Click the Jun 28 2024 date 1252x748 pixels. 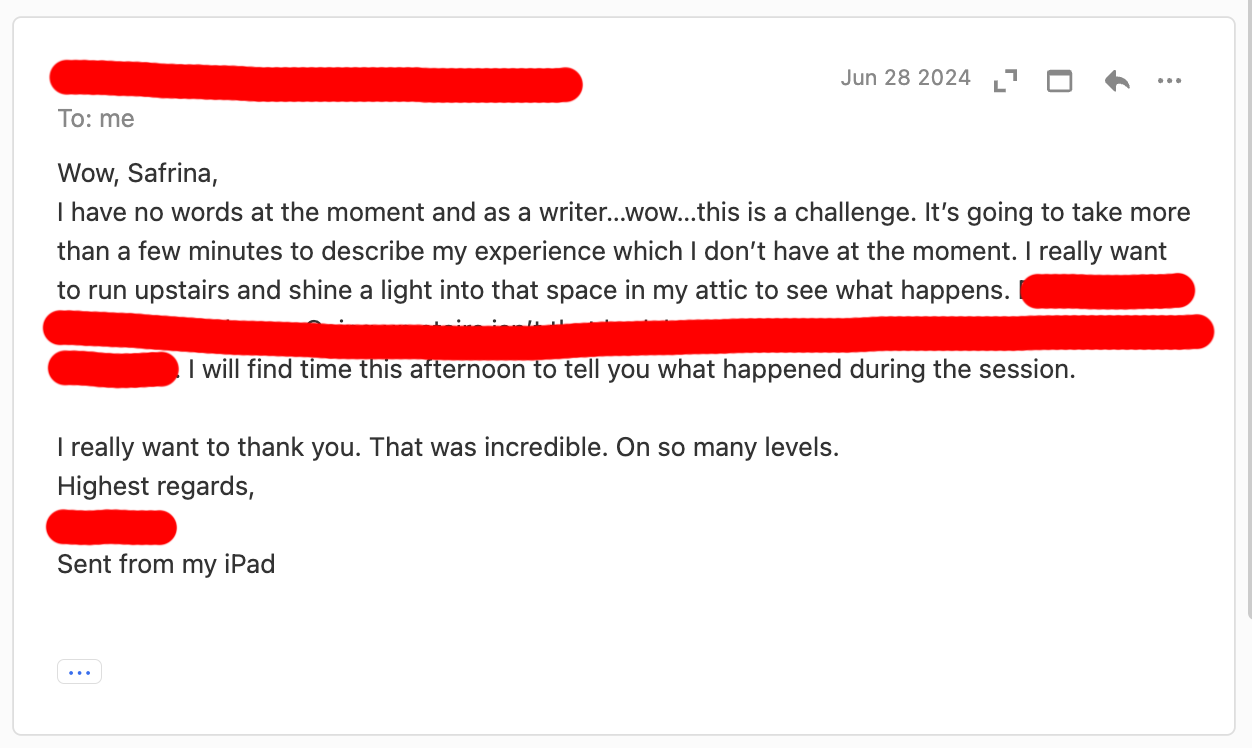click(905, 78)
